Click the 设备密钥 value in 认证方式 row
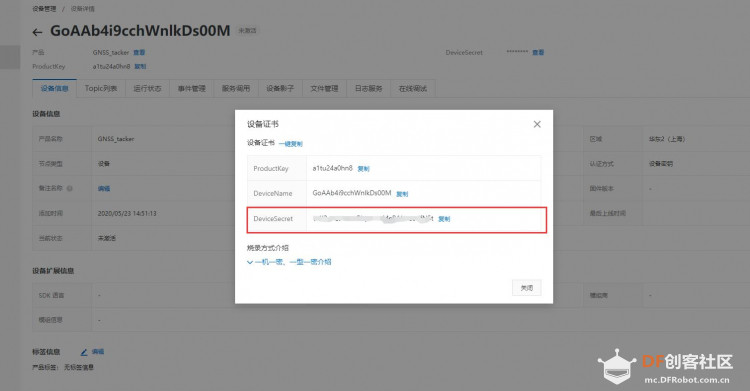 661,164
